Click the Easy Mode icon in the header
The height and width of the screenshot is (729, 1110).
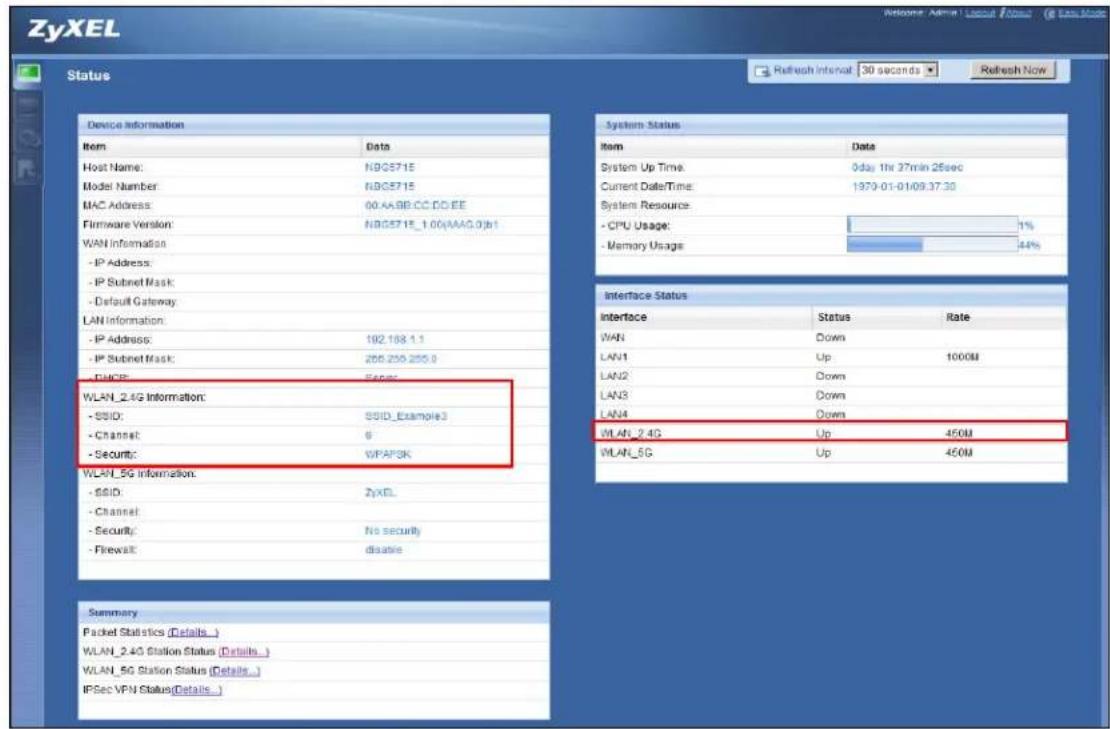click(x=1049, y=13)
